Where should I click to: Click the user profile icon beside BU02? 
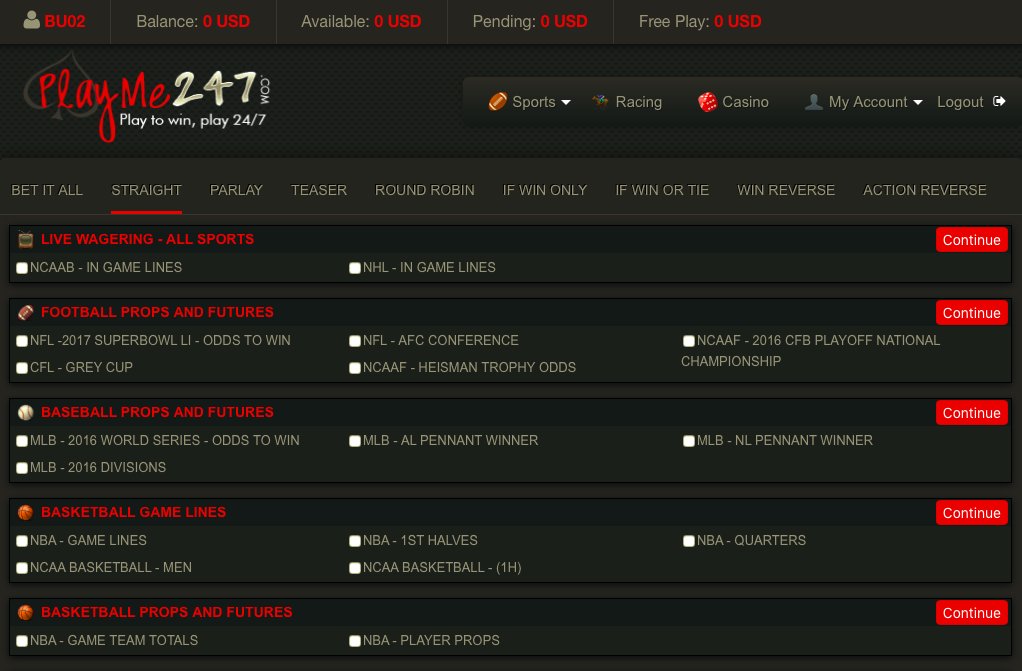pyautogui.click(x=31, y=21)
